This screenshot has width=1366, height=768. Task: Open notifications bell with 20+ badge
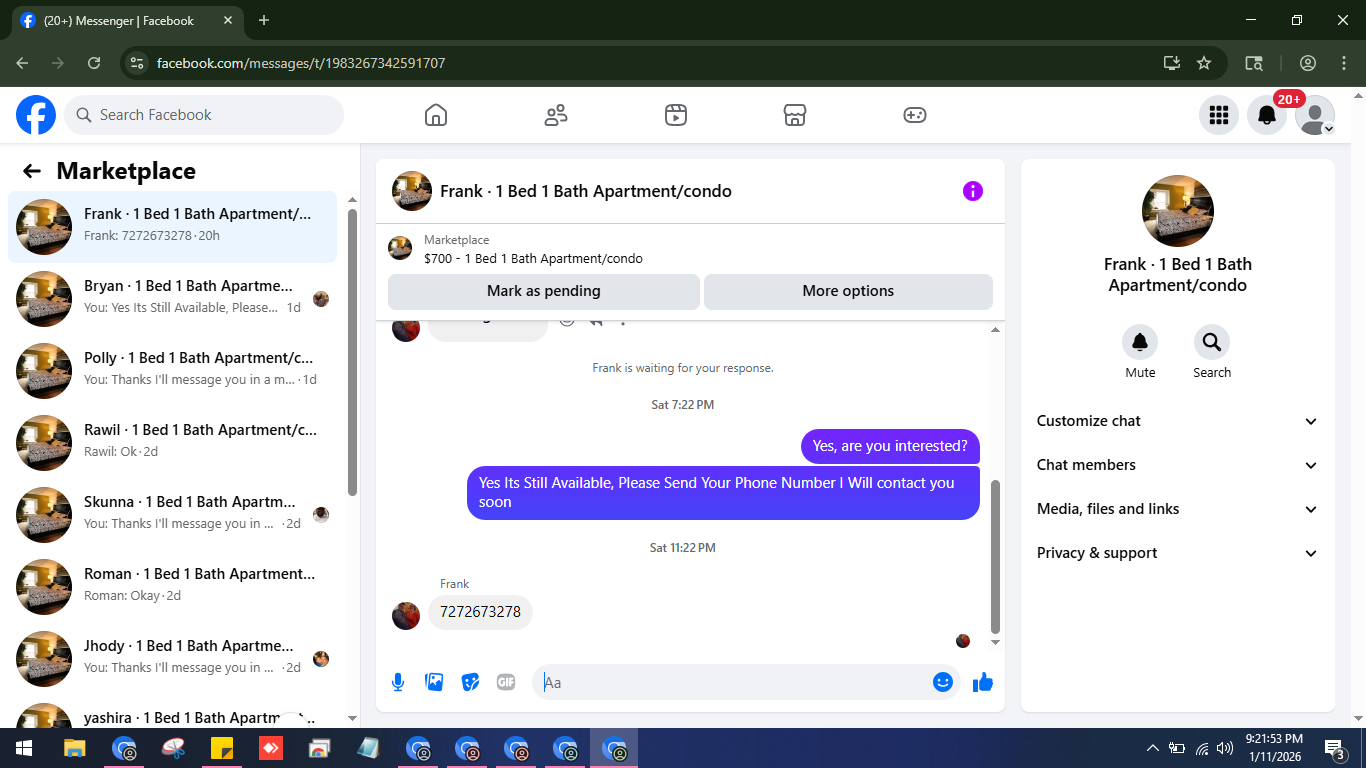(1267, 115)
